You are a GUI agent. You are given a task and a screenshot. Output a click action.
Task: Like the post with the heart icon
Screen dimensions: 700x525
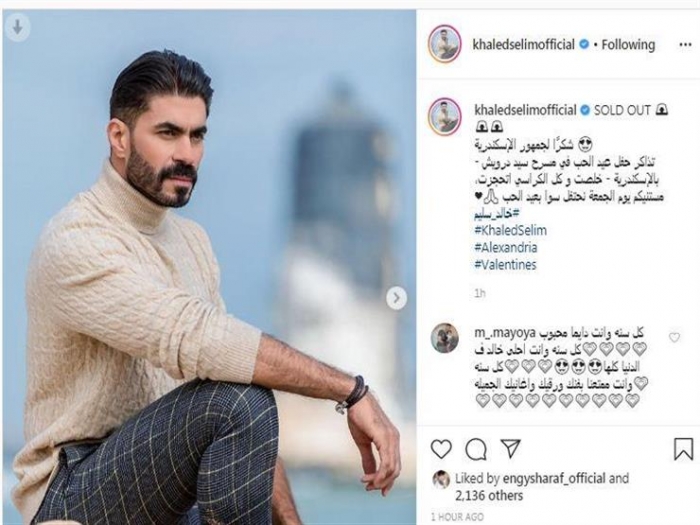point(441,449)
